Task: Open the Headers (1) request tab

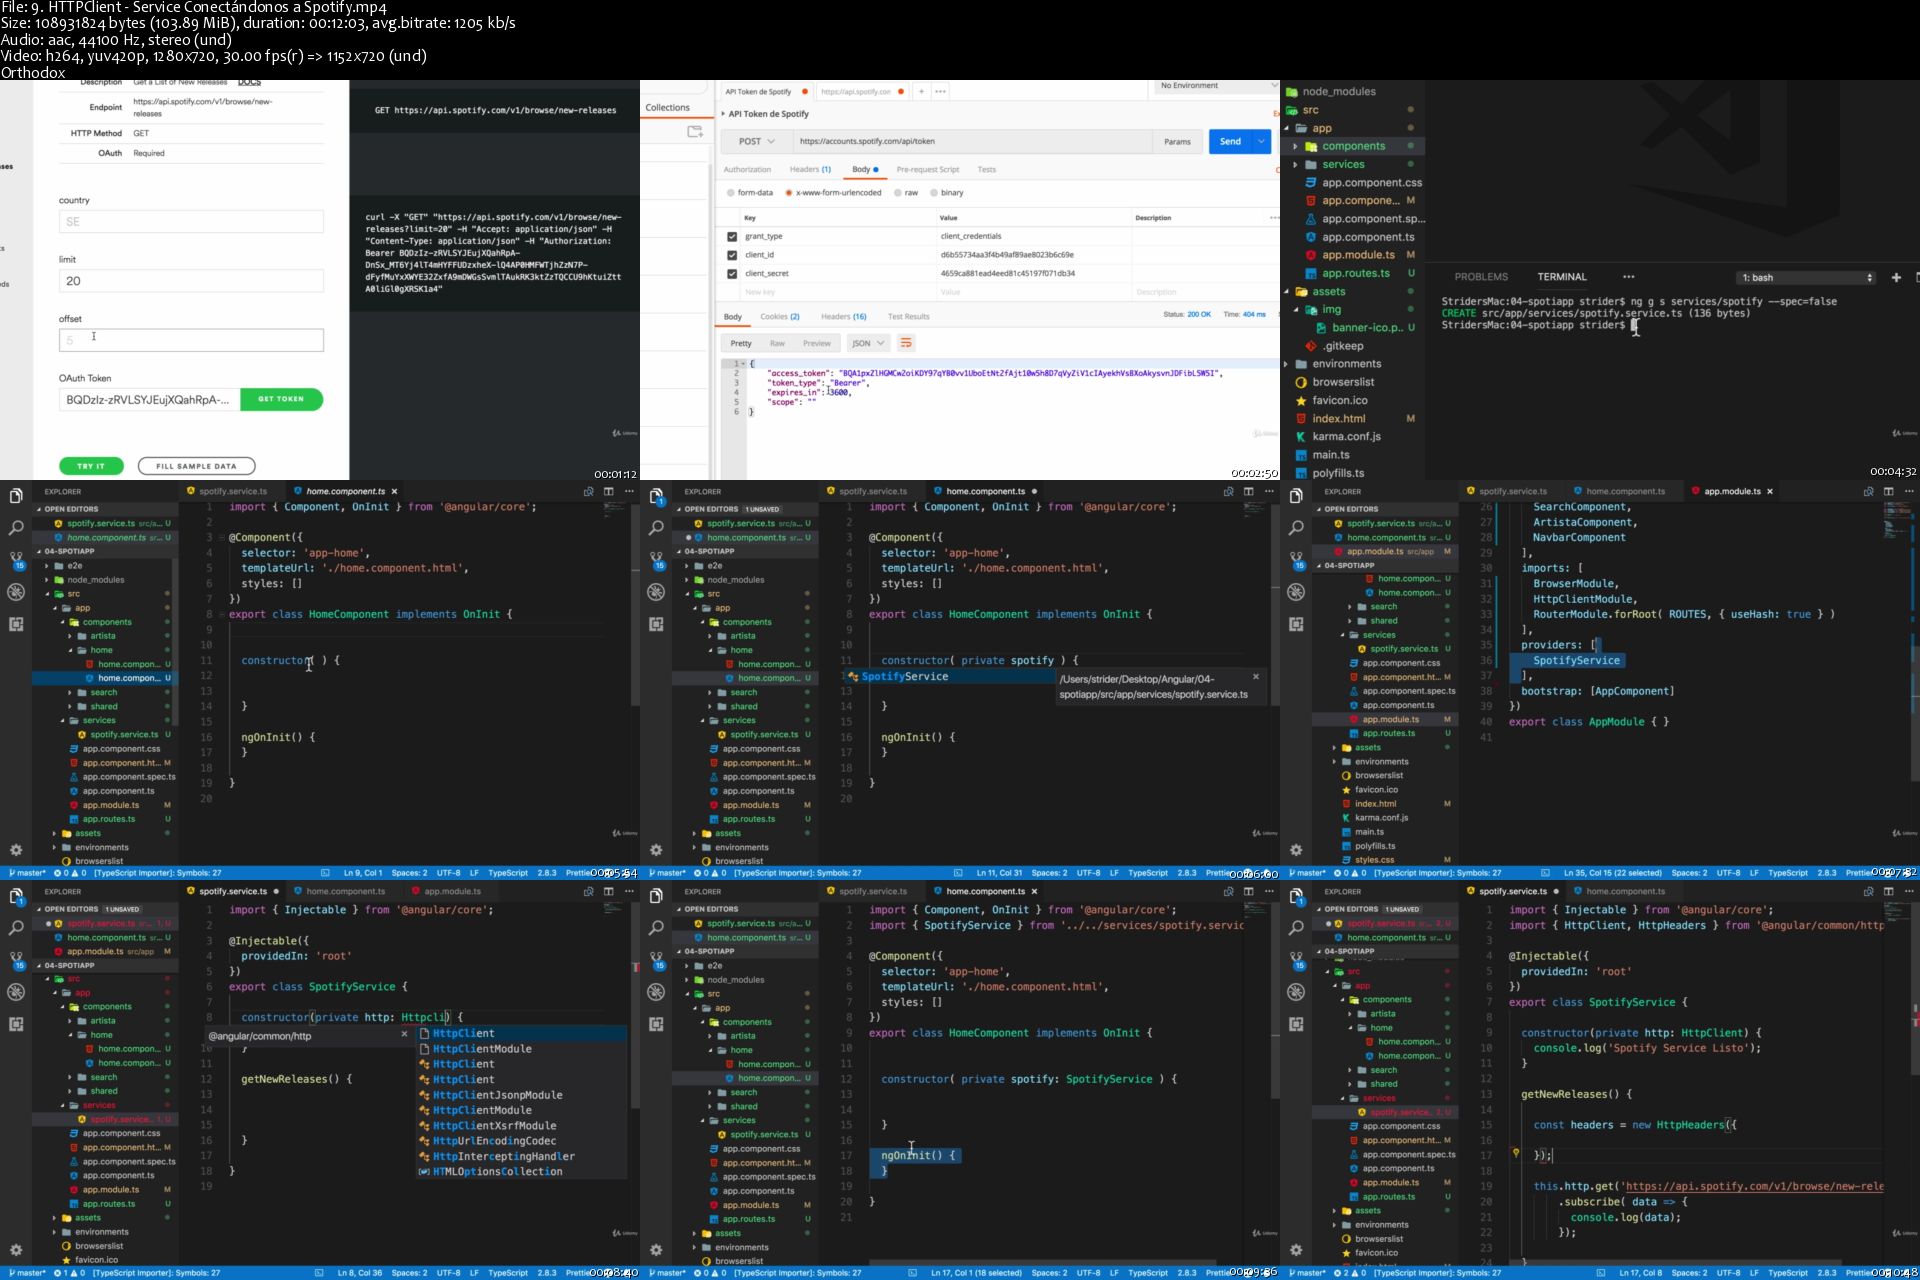Action: click(810, 170)
